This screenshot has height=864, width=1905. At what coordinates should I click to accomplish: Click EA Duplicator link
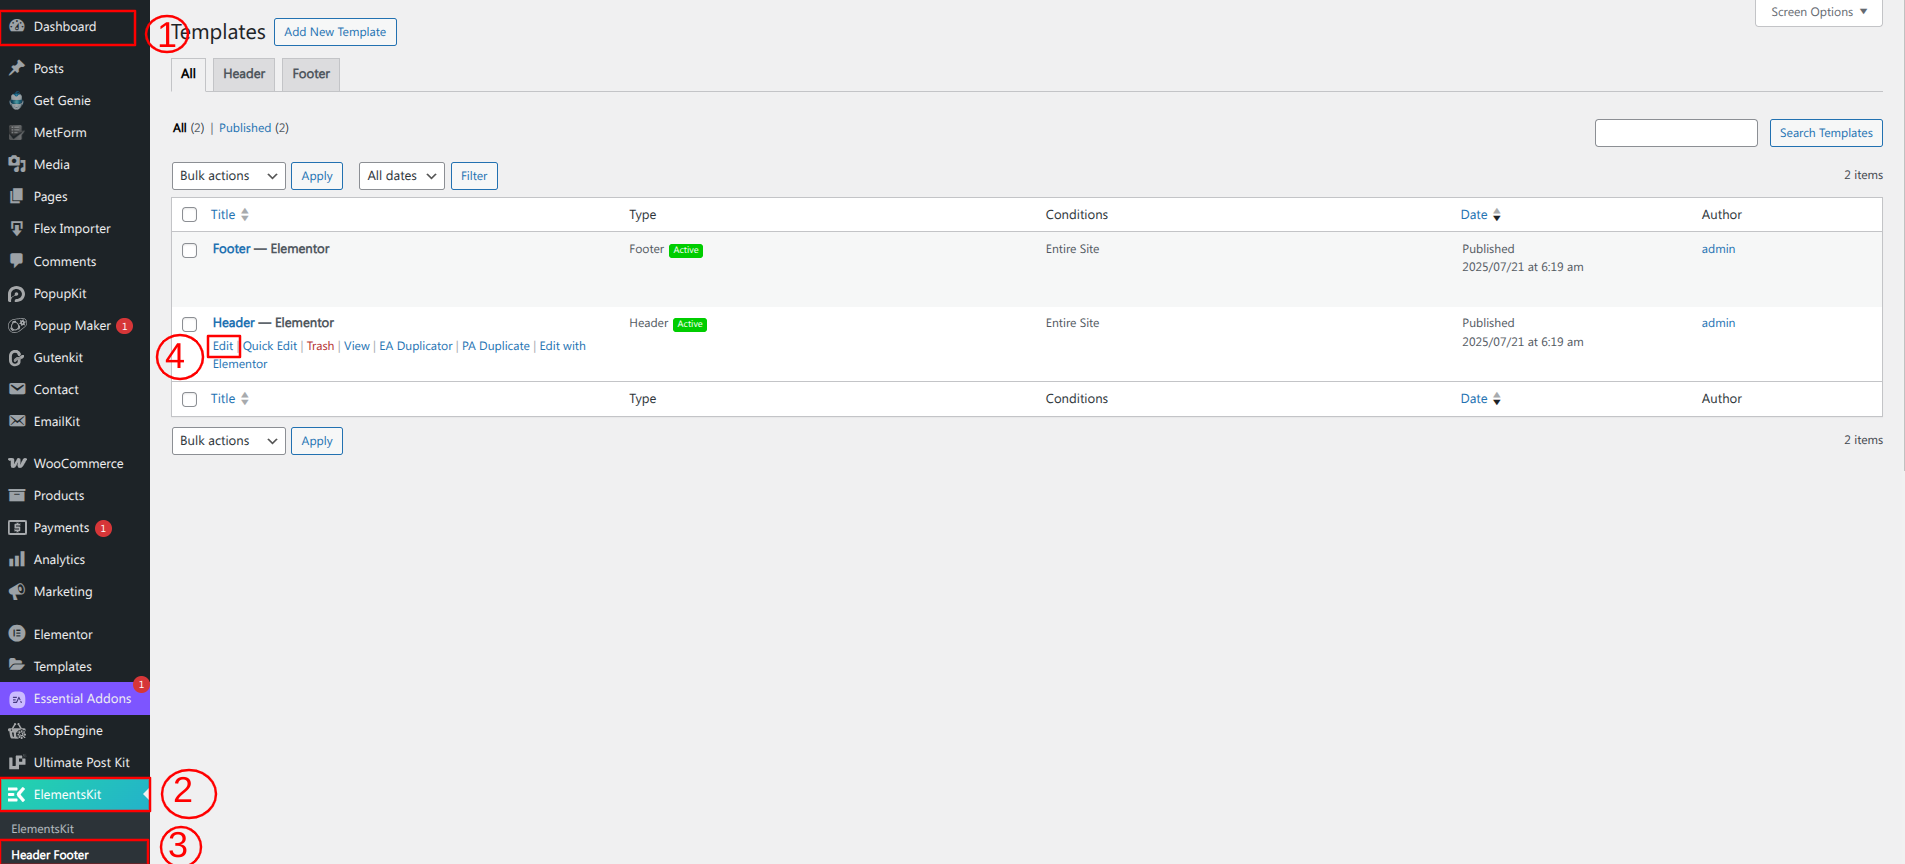click(x=416, y=346)
